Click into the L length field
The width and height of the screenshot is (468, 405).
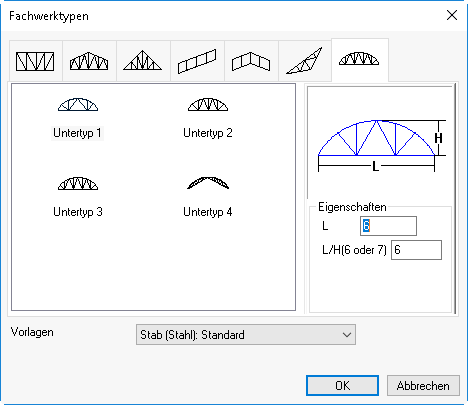(388, 226)
